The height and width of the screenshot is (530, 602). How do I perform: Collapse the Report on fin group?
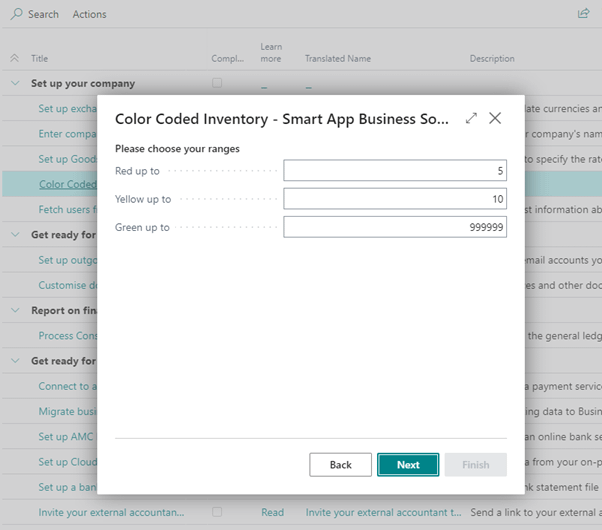pyautogui.click(x=15, y=310)
